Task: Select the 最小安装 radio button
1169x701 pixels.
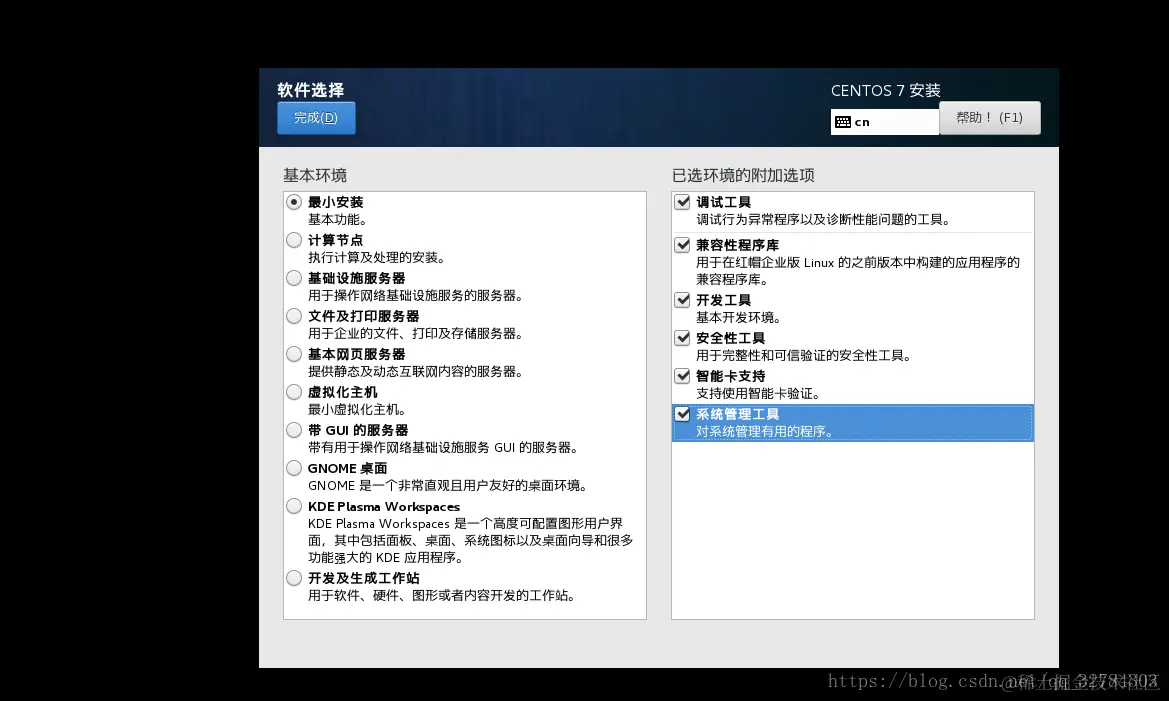Action: [294, 202]
